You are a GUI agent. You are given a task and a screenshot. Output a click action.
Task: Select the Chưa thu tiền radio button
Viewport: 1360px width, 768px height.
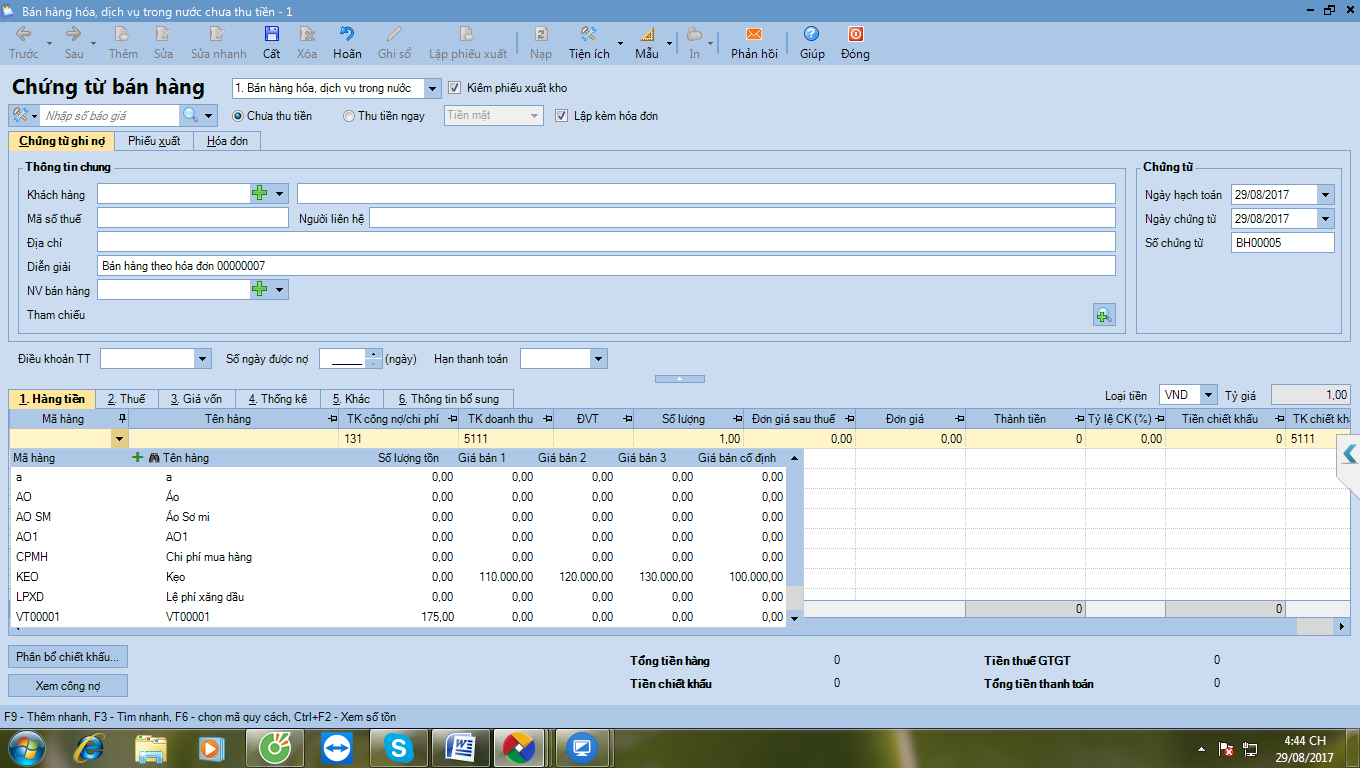click(237, 116)
